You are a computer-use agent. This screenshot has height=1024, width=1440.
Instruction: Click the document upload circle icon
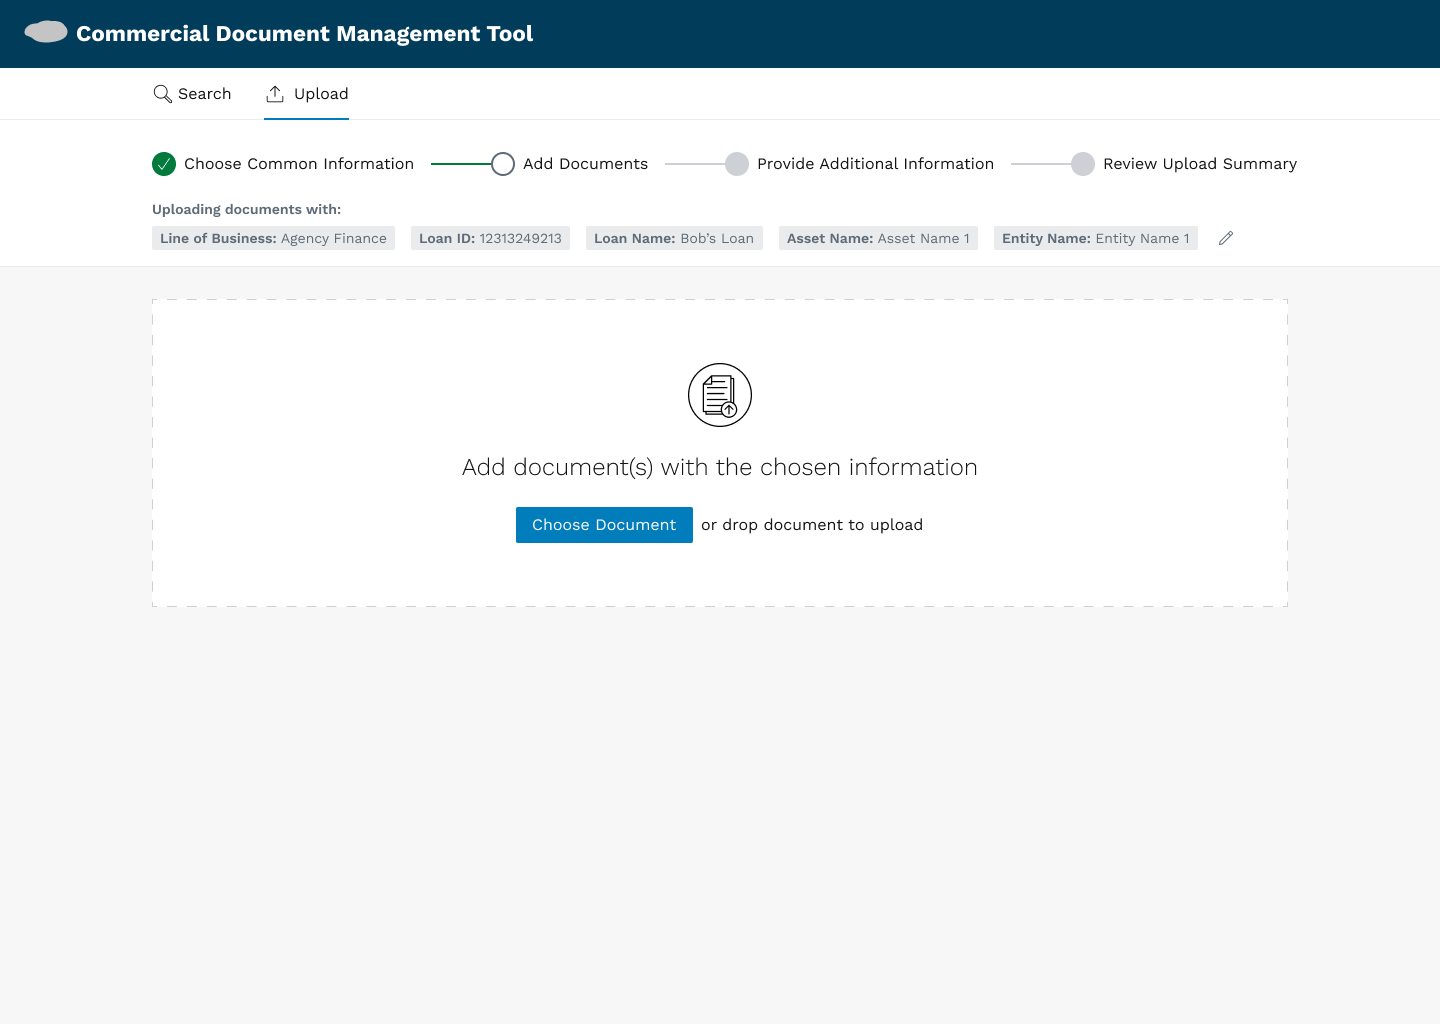[x=720, y=395]
